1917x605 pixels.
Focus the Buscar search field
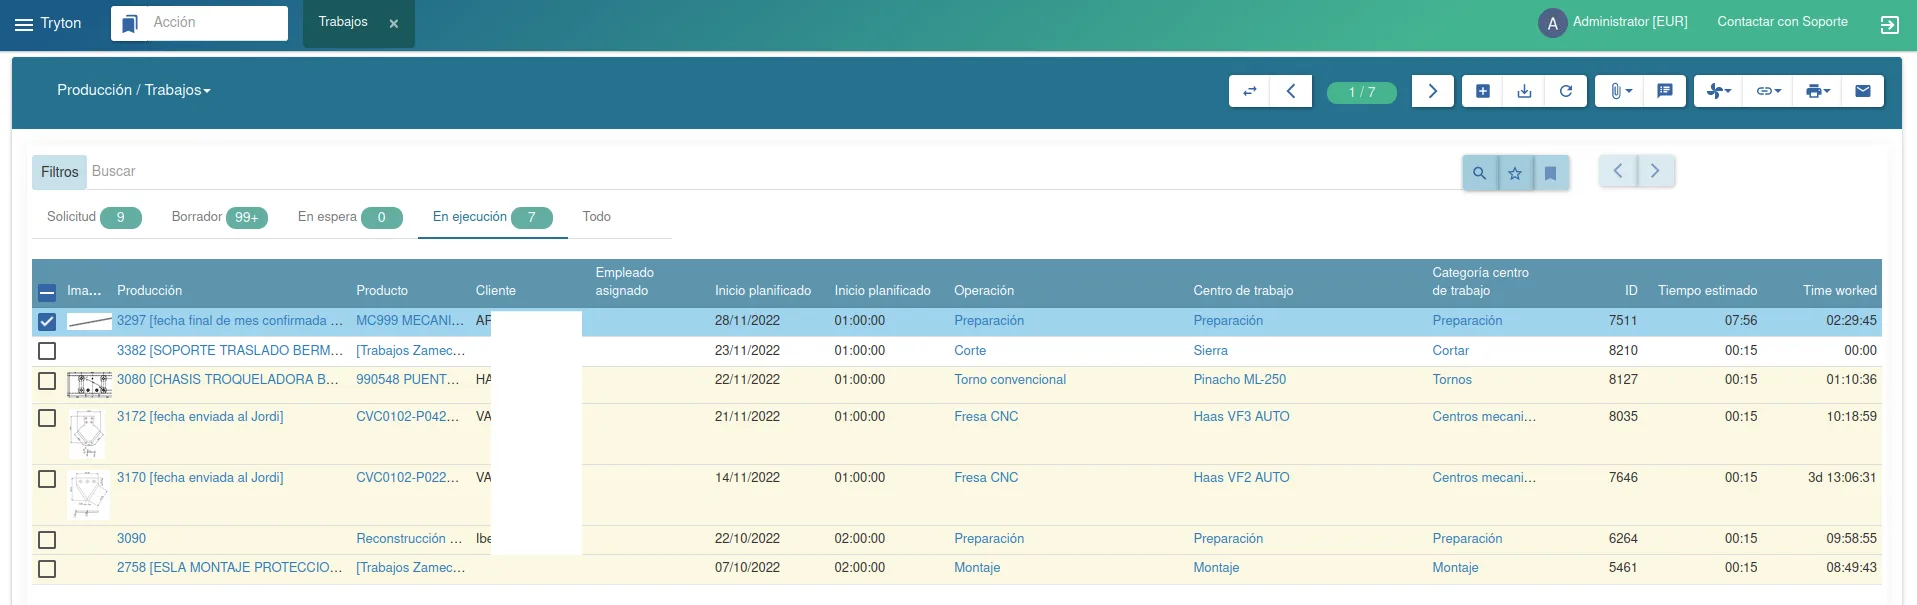pyautogui.click(x=774, y=172)
